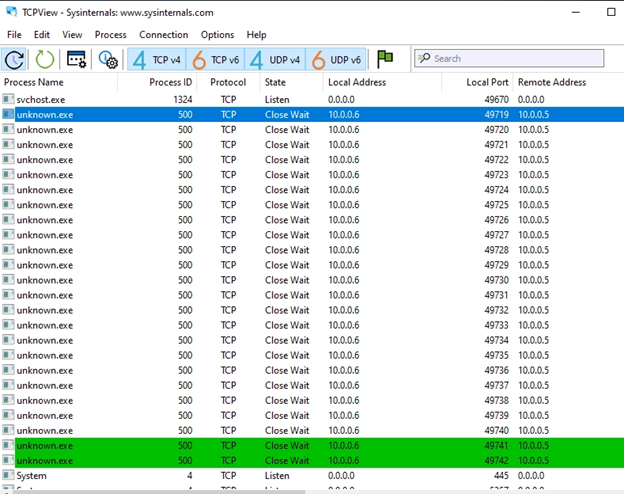Select local port 49727 cell
This screenshot has height=494, width=624.
(496, 235)
